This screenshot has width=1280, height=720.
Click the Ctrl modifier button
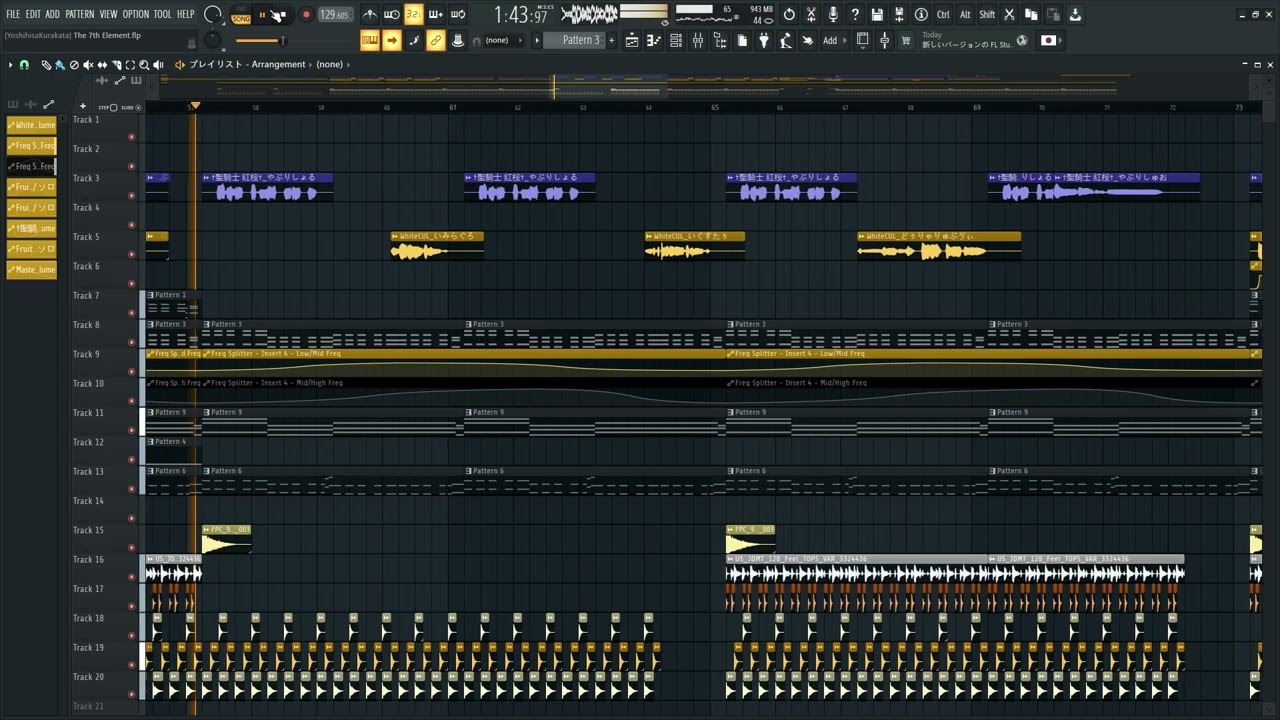[943, 14]
